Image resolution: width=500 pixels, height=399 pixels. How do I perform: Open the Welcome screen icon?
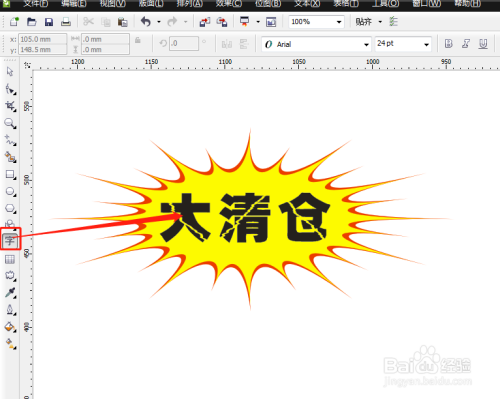271,22
